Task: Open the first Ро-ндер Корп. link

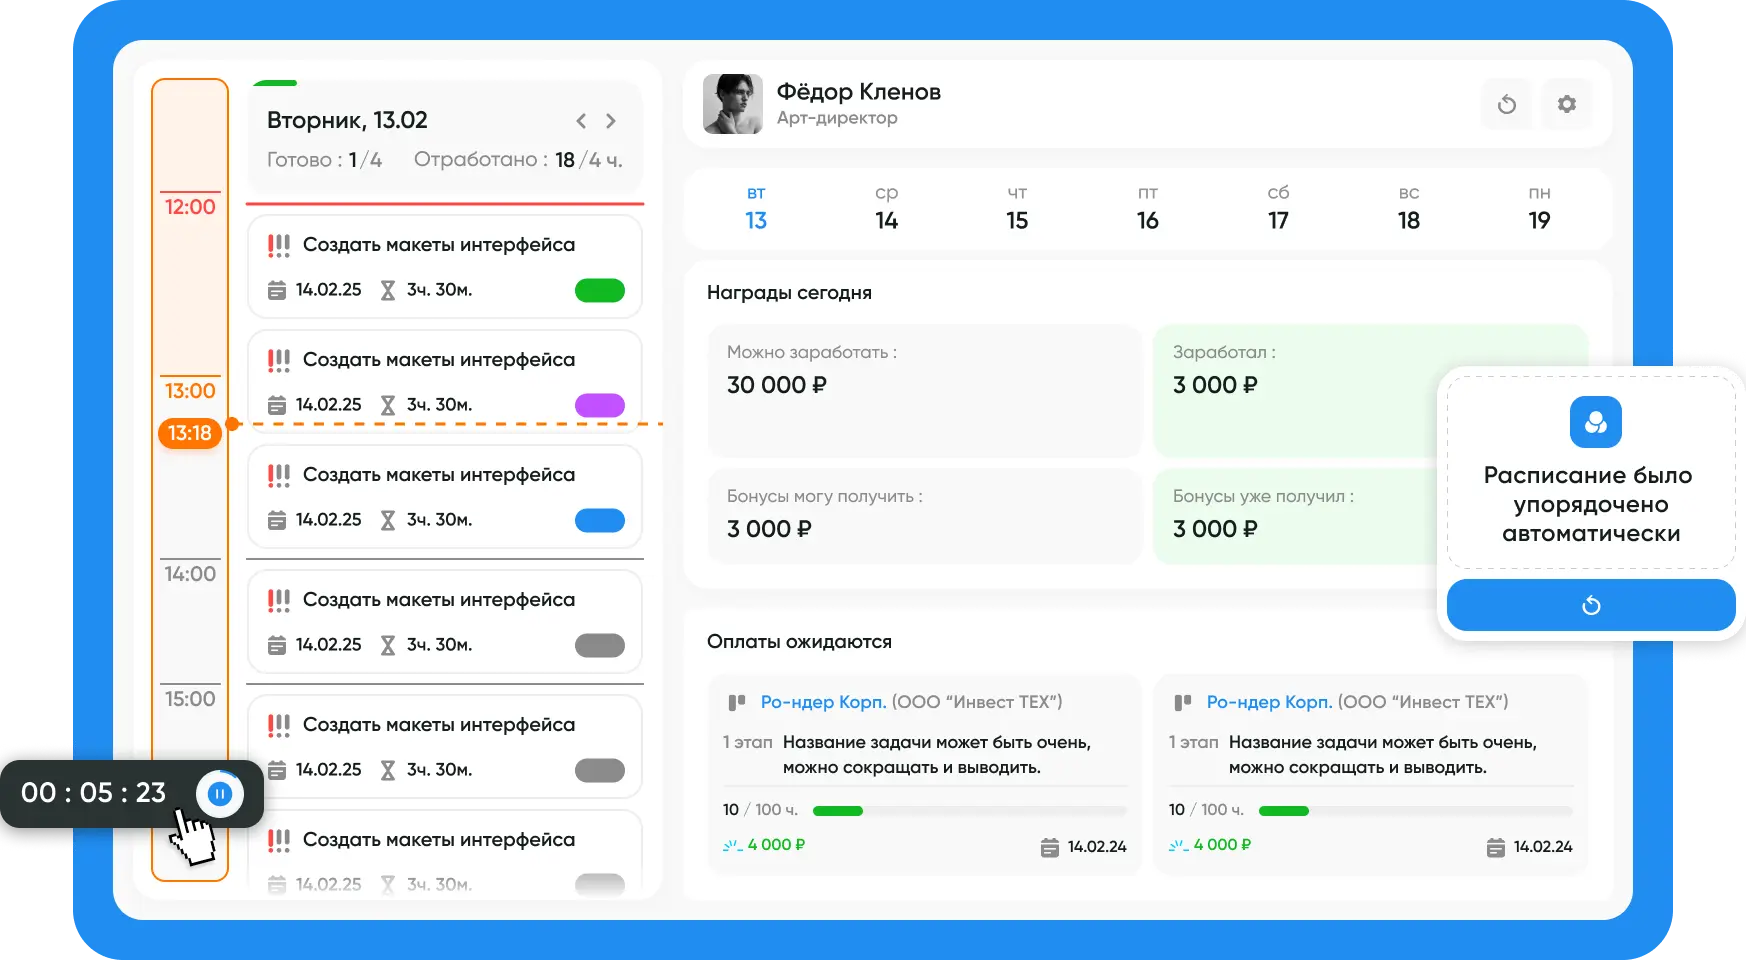Action: [823, 702]
